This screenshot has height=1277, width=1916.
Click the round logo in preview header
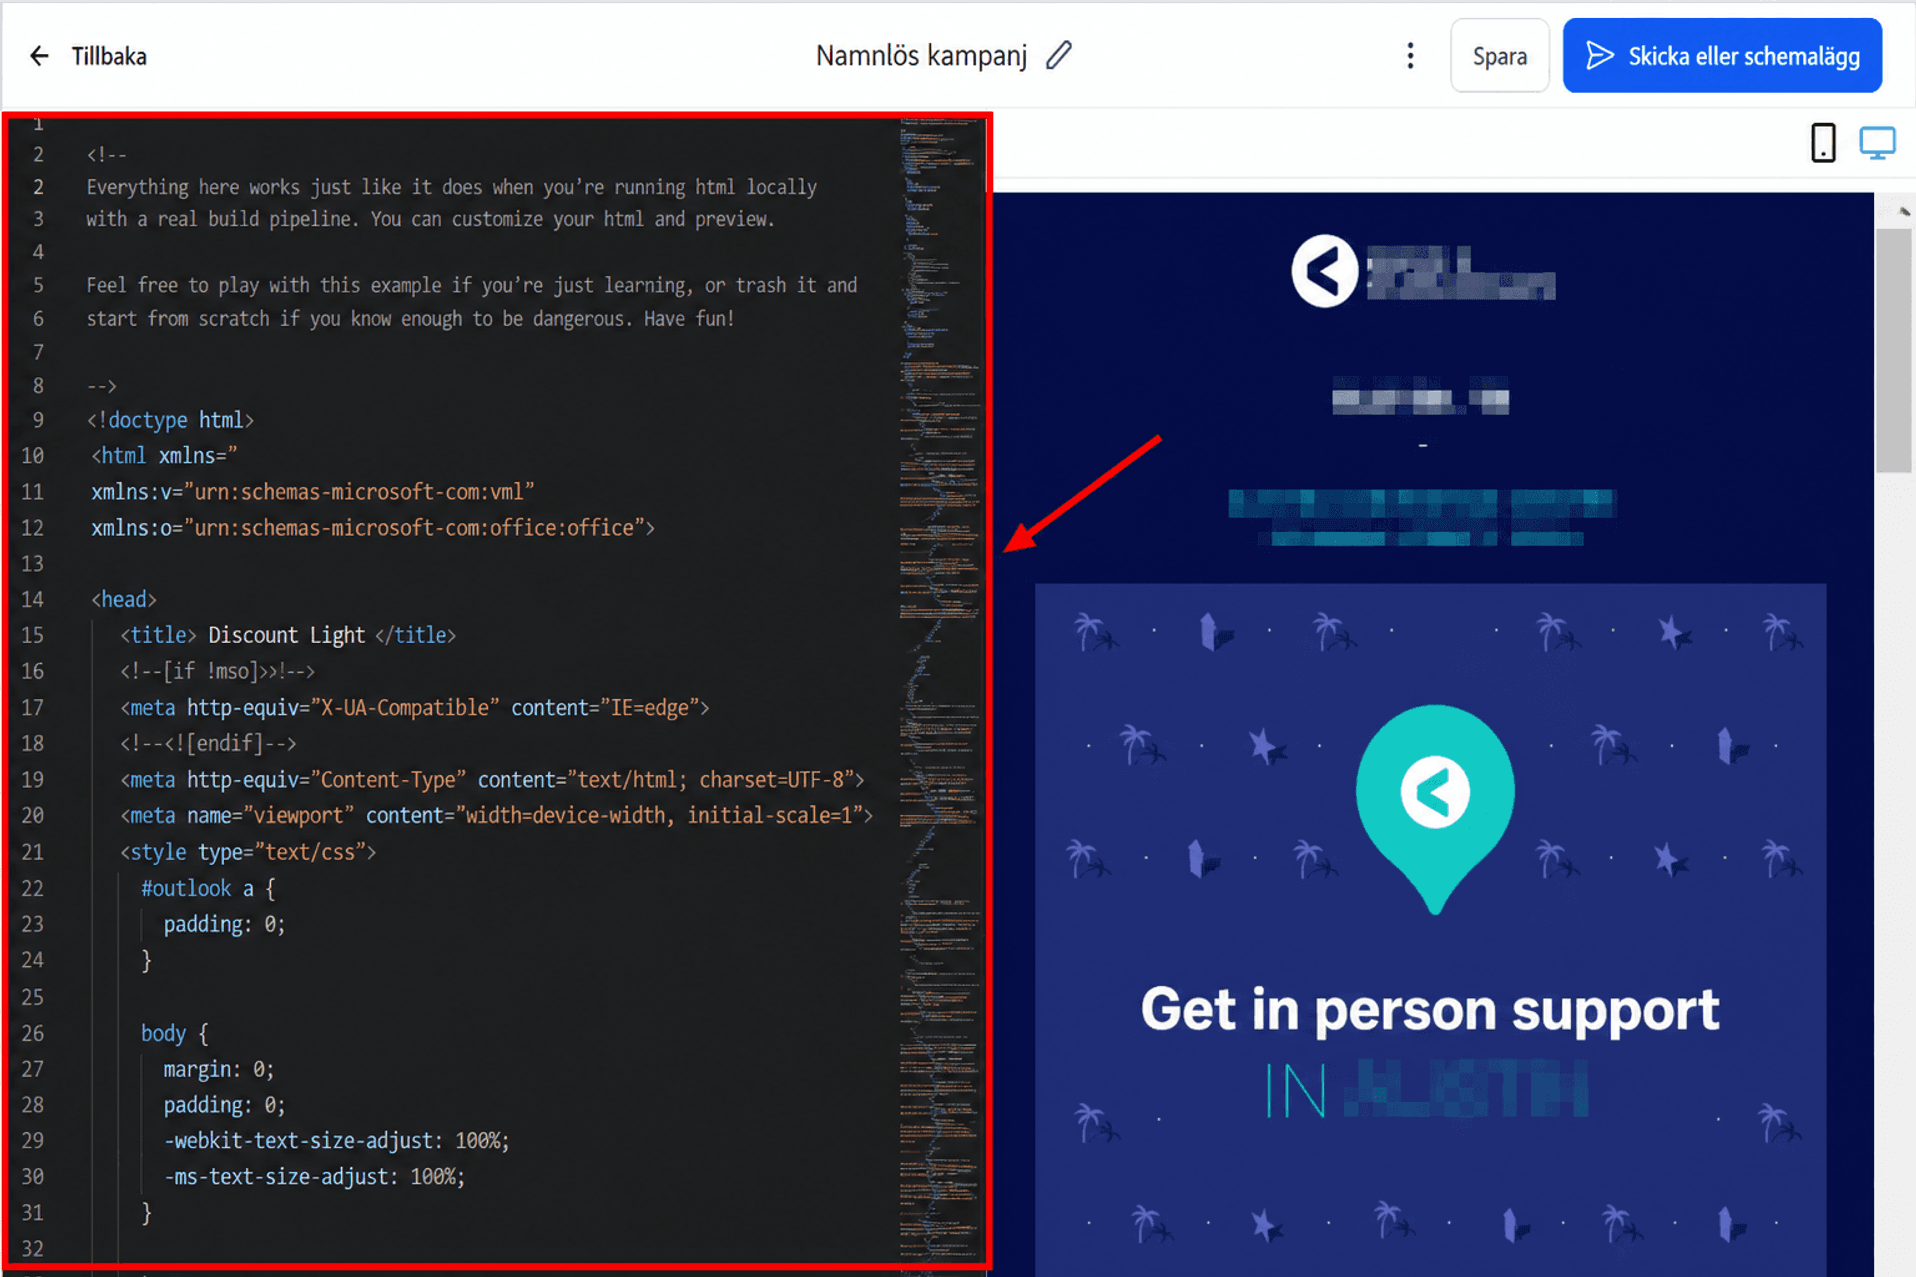(x=1324, y=271)
